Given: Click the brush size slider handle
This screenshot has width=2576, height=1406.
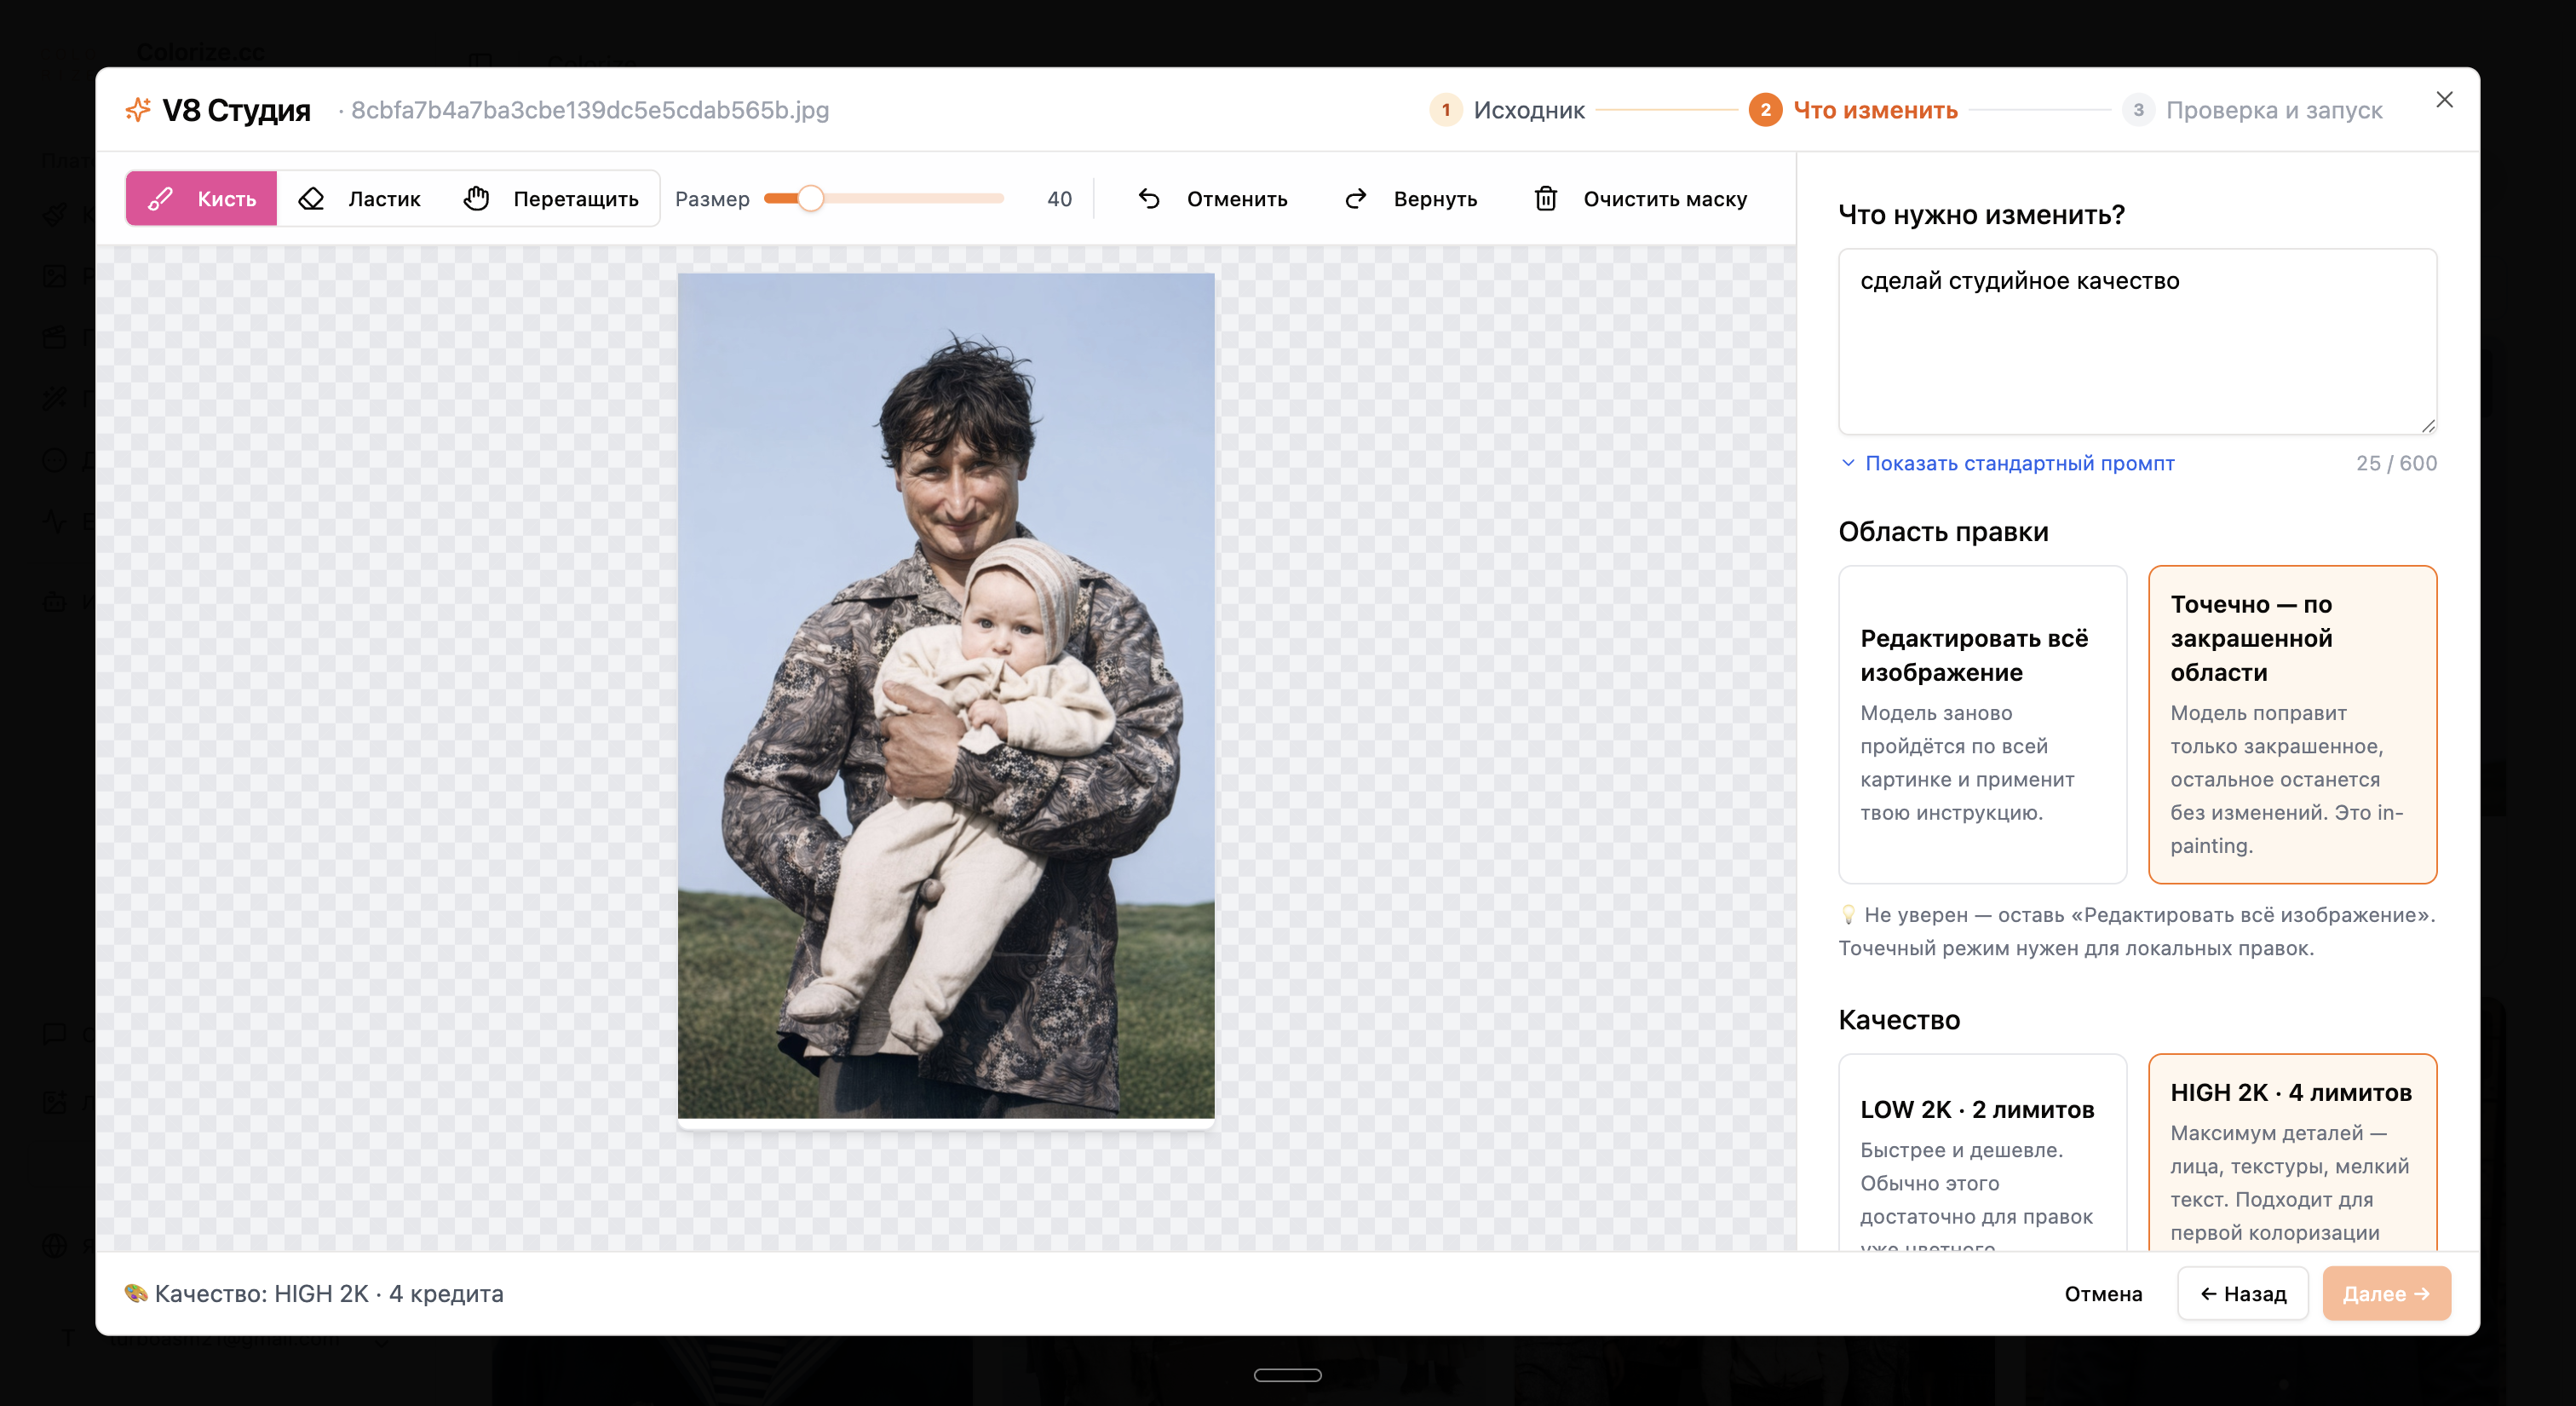Looking at the screenshot, I should [811, 199].
